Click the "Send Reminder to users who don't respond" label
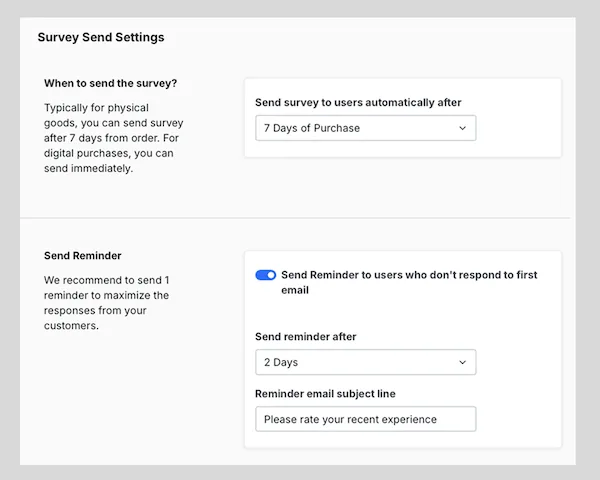Viewport: 600px width, 480px height. point(408,275)
